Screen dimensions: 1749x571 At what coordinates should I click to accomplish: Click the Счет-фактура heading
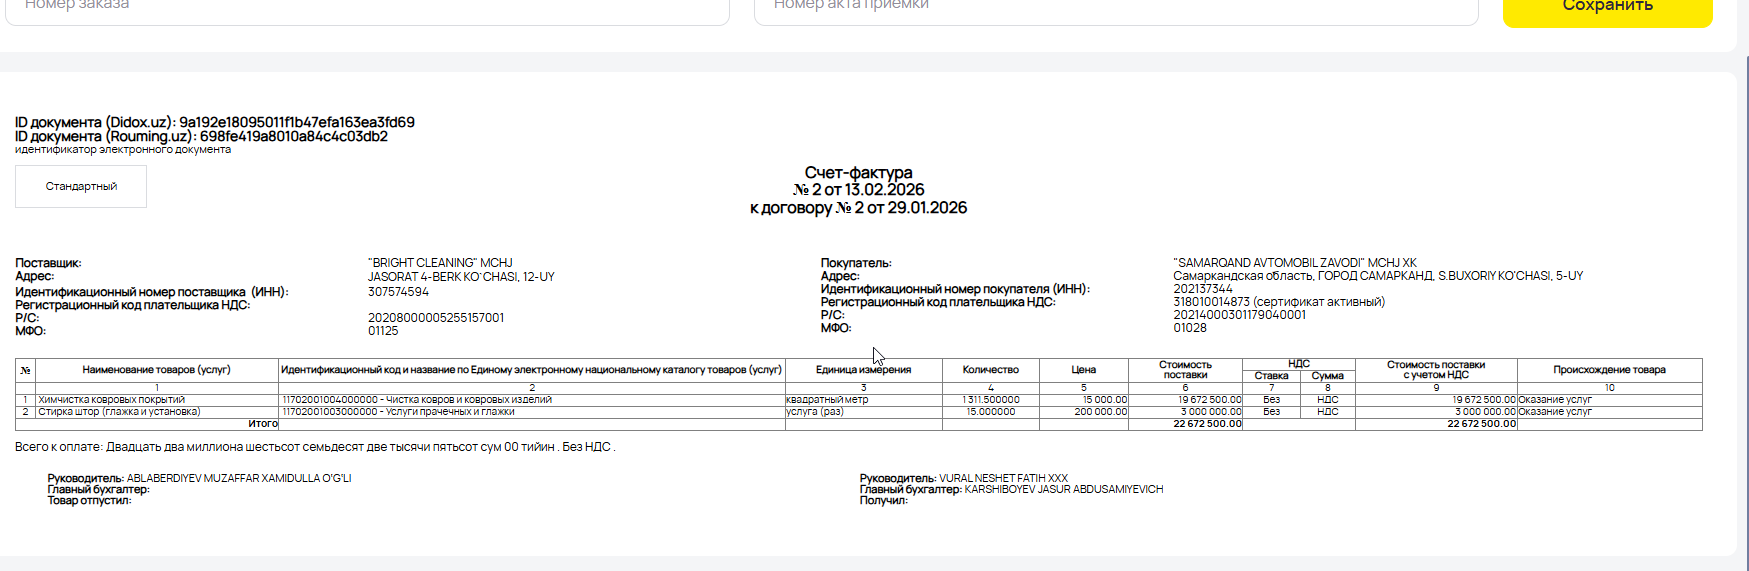pyautogui.click(x=858, y=172)
